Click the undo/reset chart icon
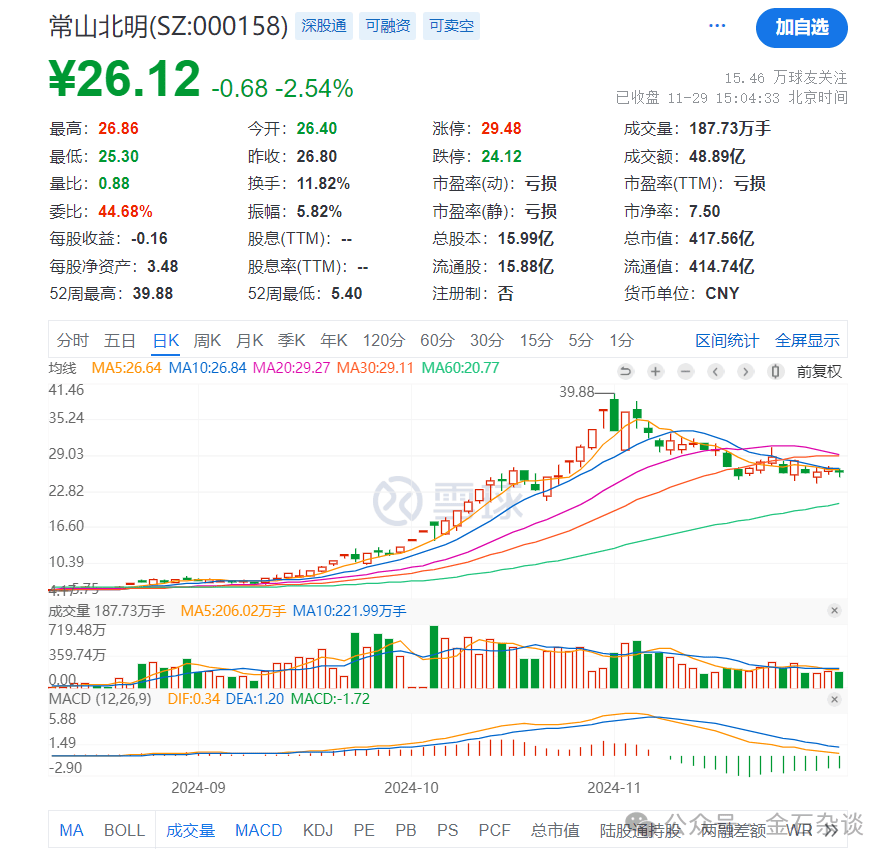Viewport: 892px width, 860px height. pos(625,371)
